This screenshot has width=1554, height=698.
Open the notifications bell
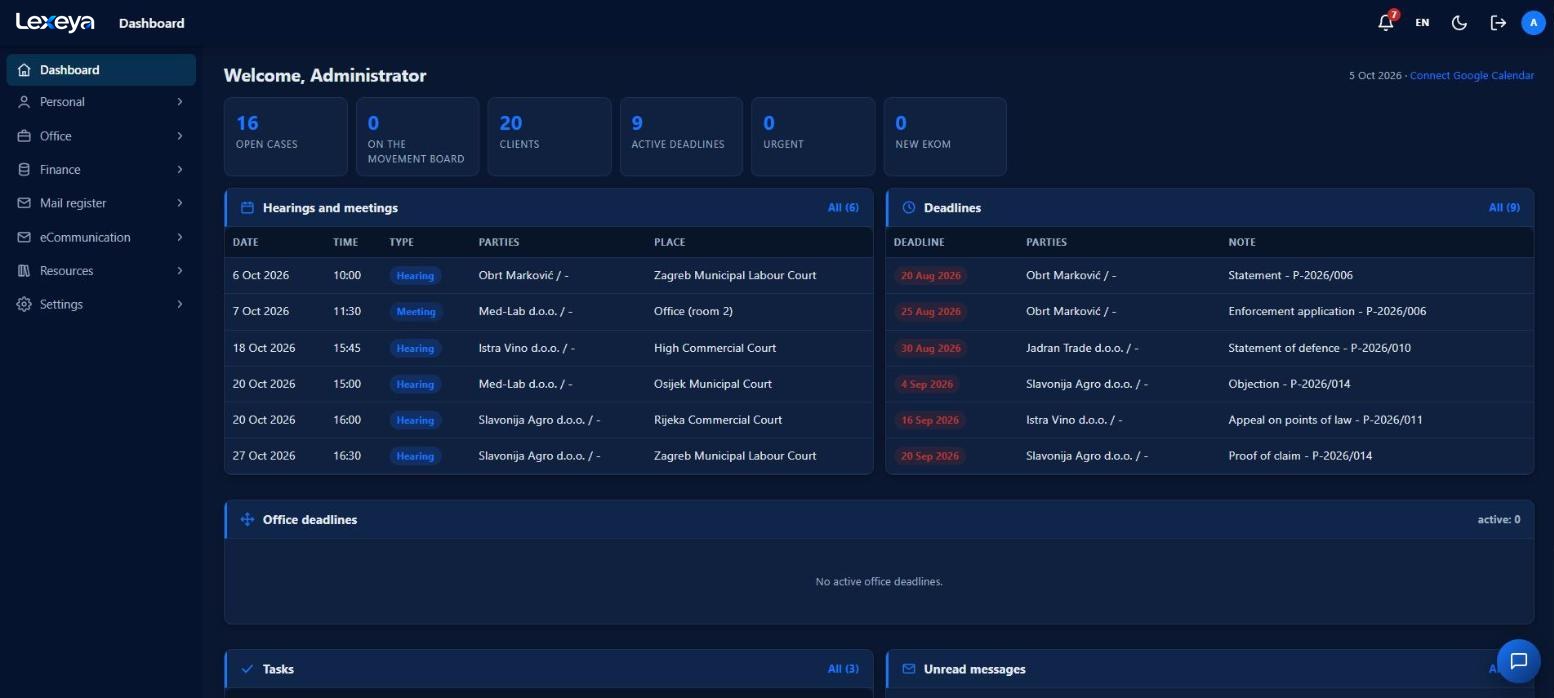pos(1386,22)
